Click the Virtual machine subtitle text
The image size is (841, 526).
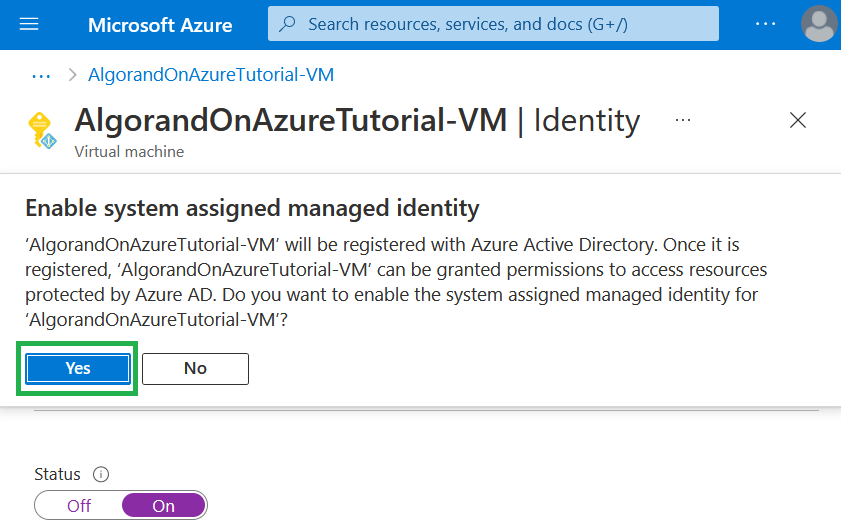tap(129, 152)
